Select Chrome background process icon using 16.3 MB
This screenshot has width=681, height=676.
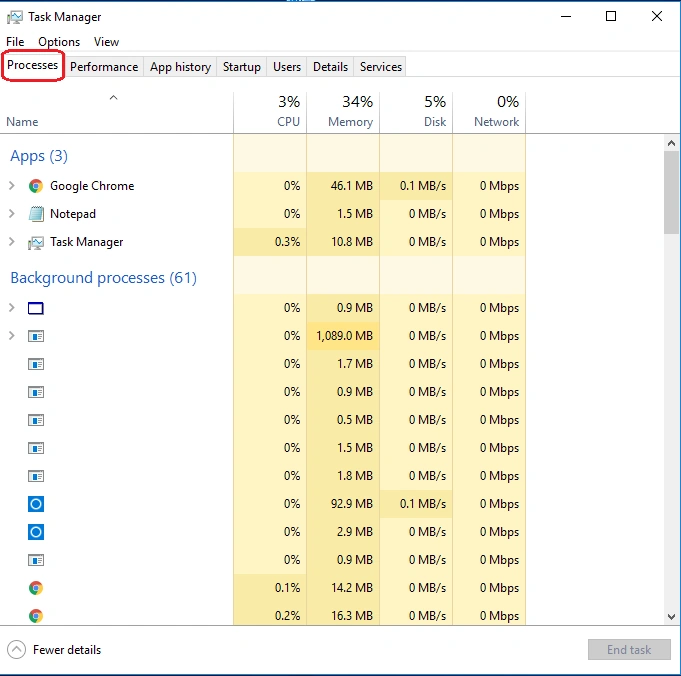click(x=36, y=616)
